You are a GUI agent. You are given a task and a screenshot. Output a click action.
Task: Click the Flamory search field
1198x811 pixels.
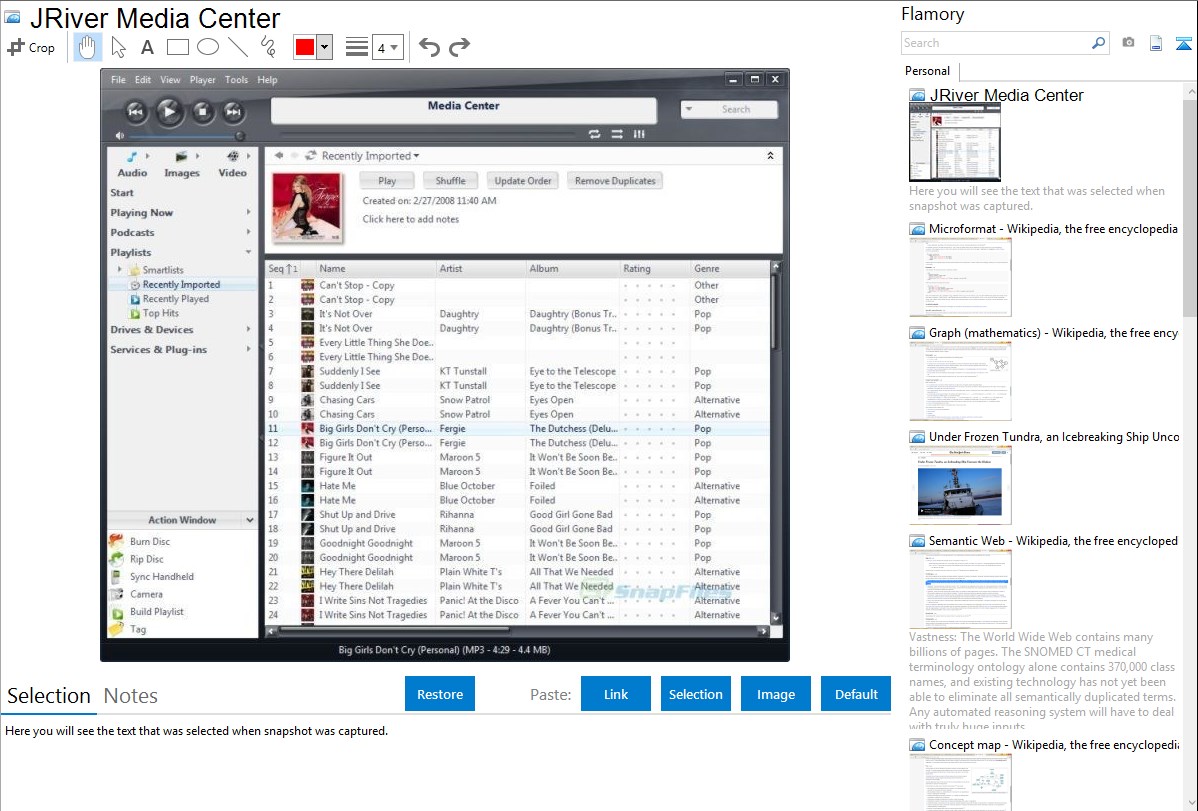(x=996, y=43)
